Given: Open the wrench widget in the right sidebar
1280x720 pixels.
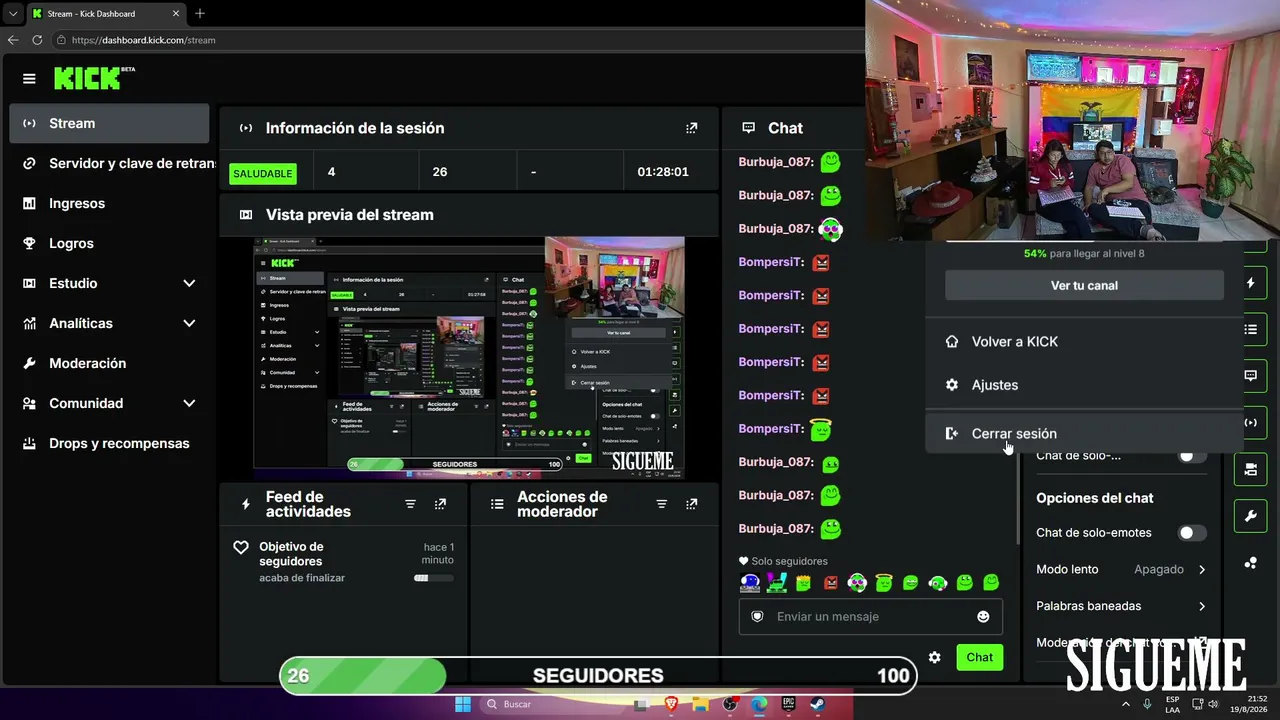Looking at the screenshot, I should pos(1250,516).
